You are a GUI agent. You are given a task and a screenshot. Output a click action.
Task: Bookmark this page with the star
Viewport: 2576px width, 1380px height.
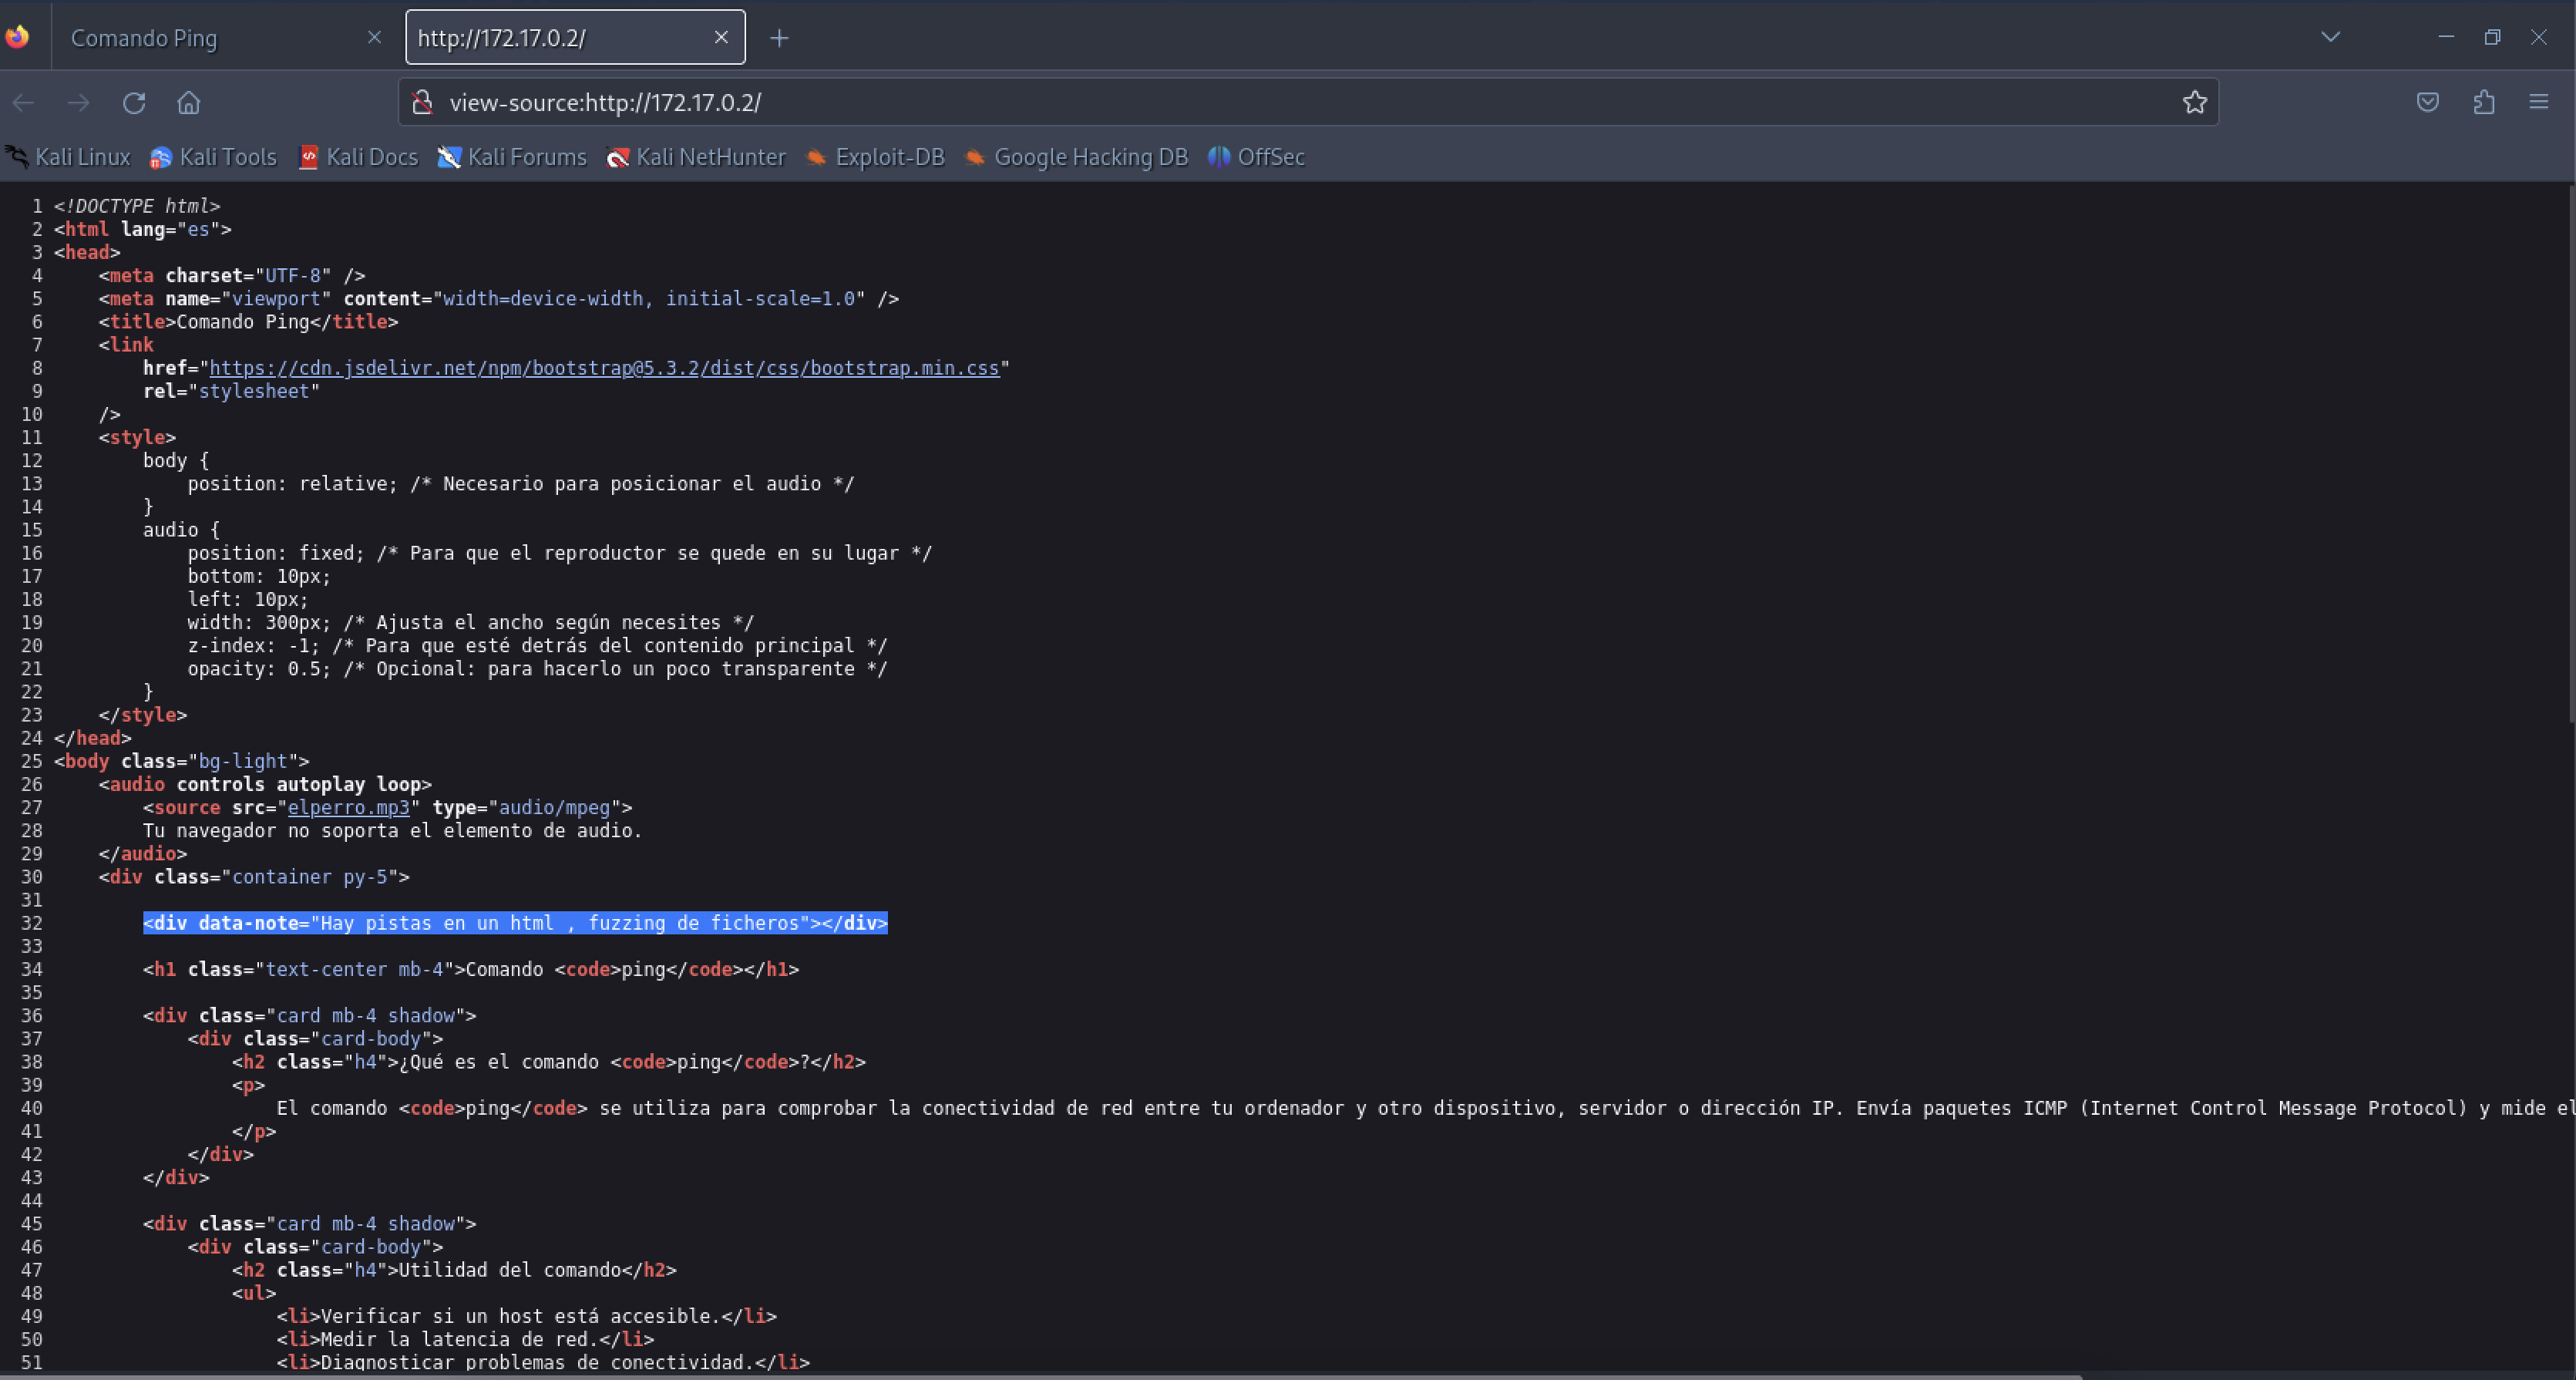pos(2194,102)
